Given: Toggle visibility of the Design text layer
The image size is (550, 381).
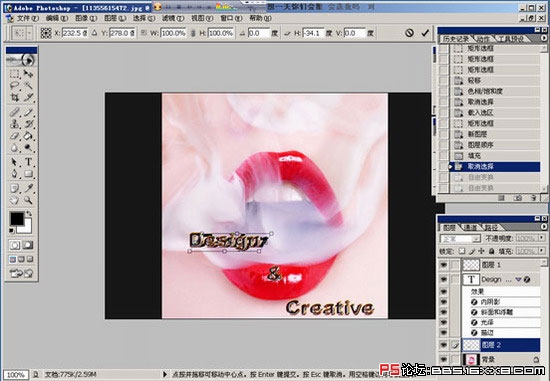Looking at the screenshot, I should [443, 279].
